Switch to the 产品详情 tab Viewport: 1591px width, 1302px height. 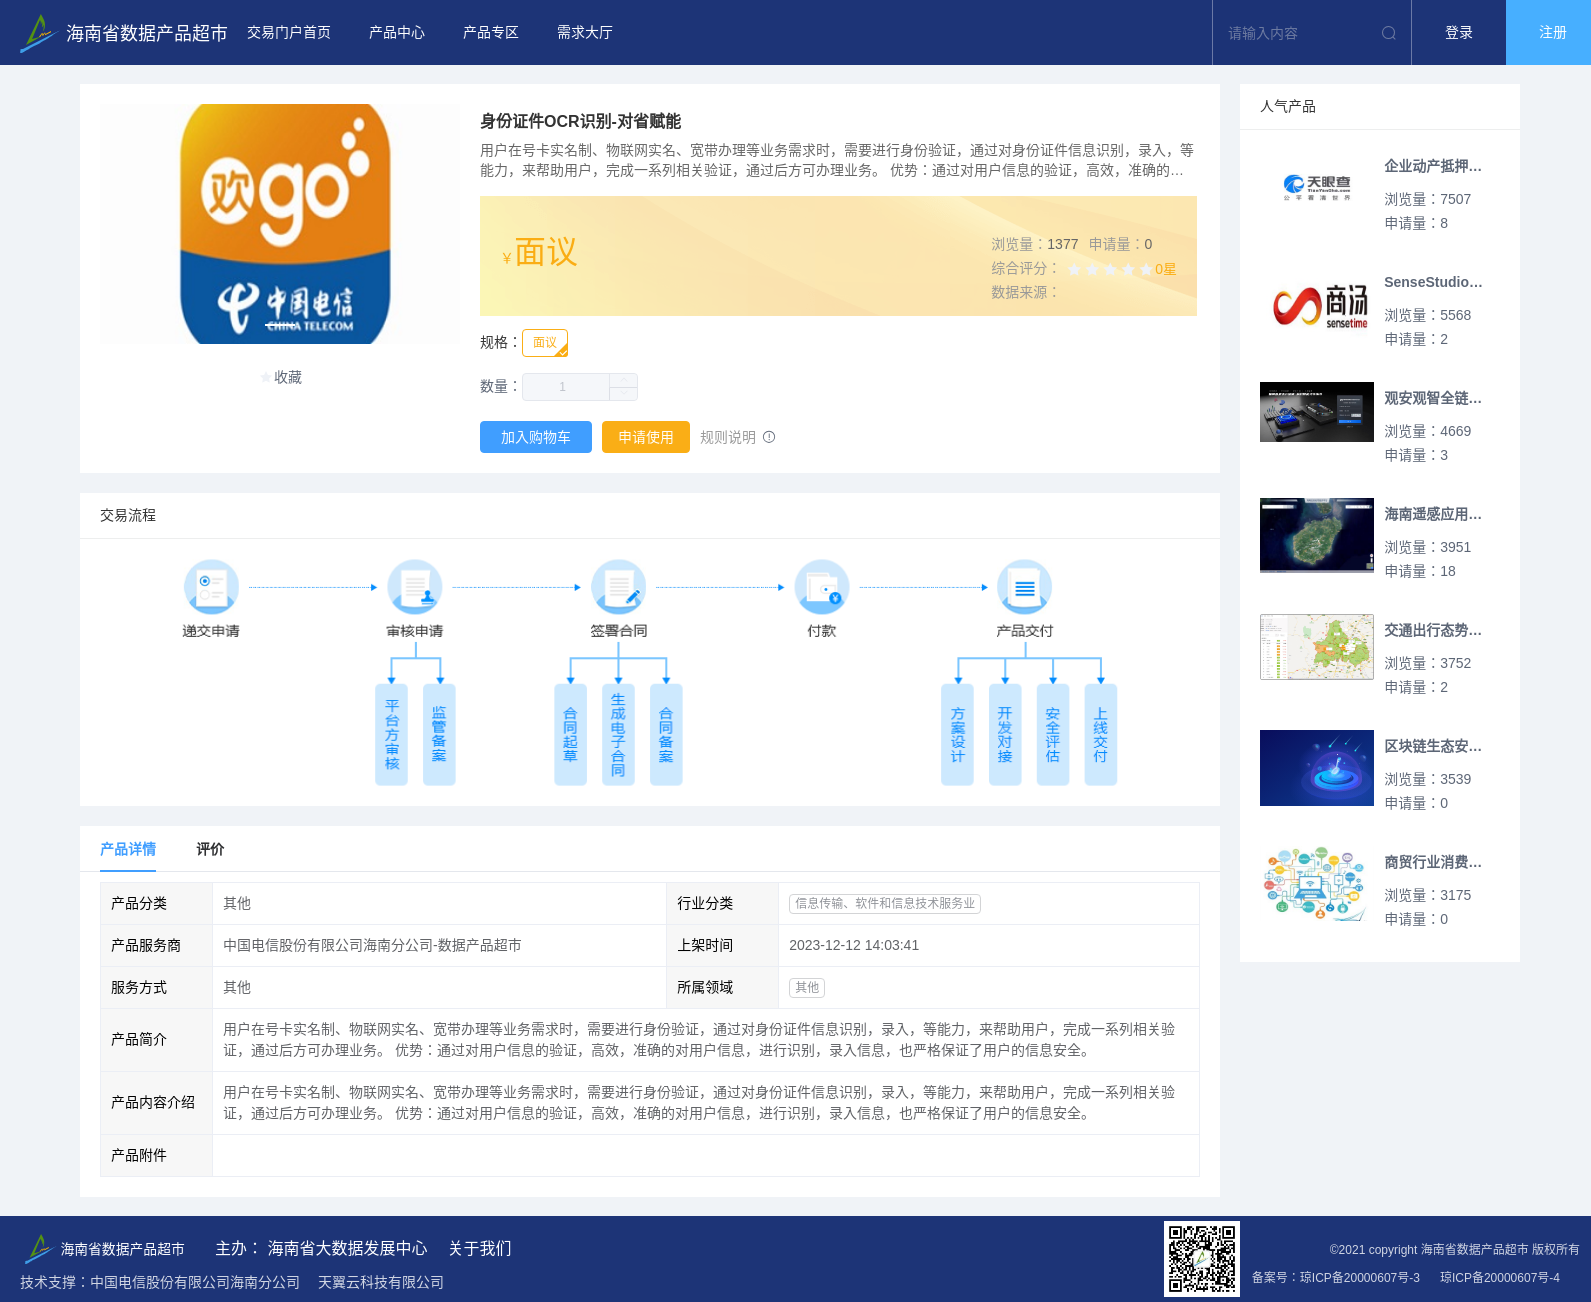click(128, 849)
